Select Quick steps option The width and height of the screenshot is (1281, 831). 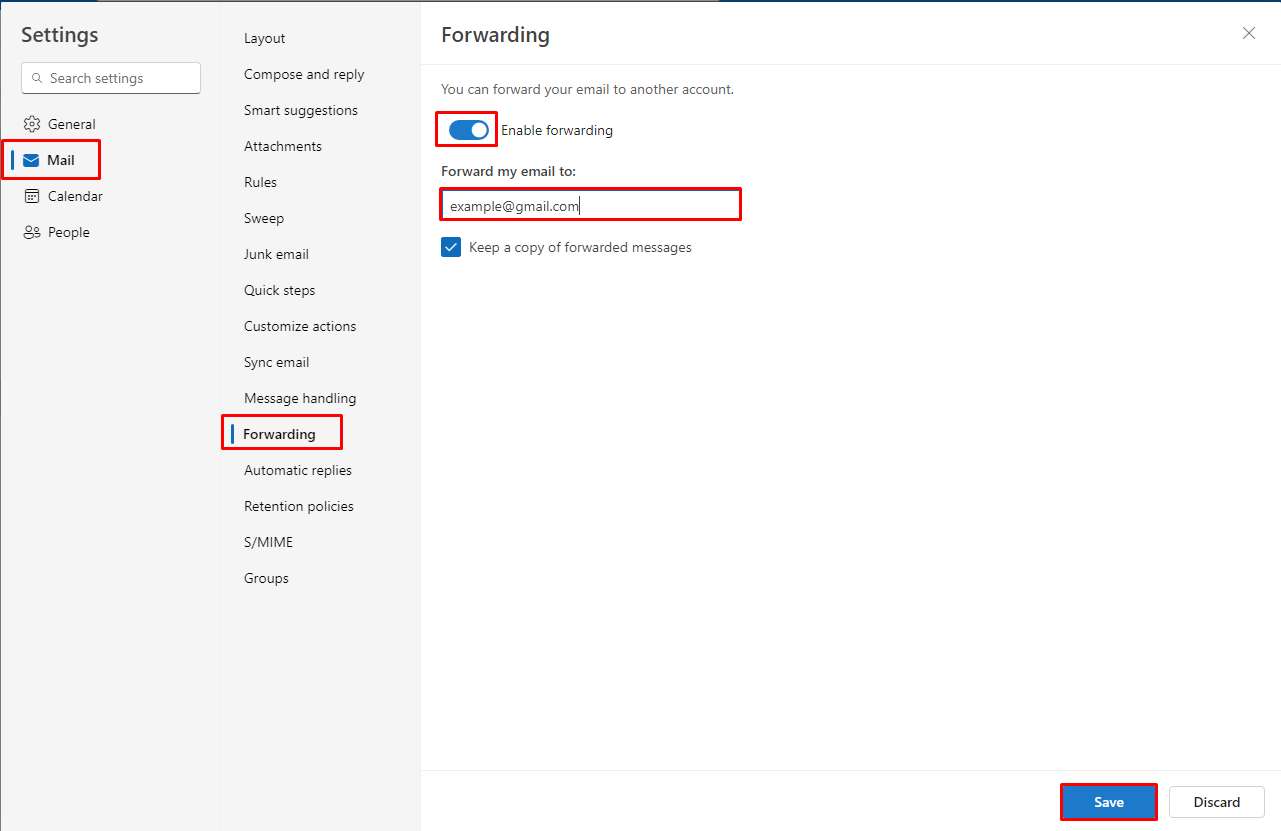pos(279,290)
